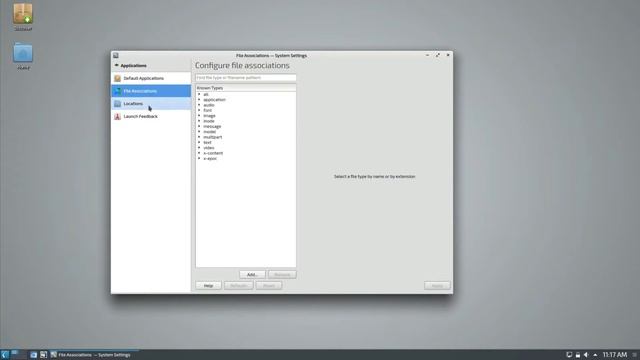
Task: Switch desktops with the pager widget
Action: point(19,354)
